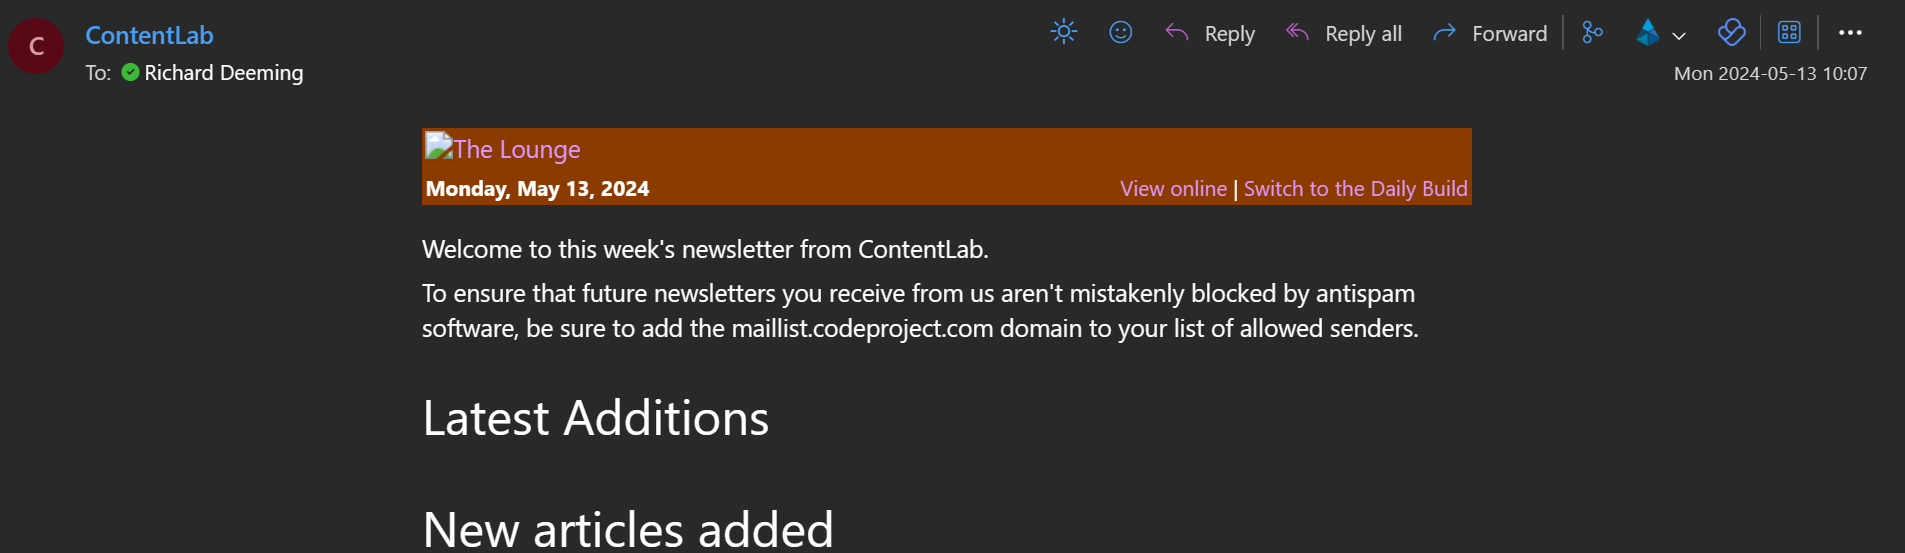The height and width of the screenshot is (553, 1905).
Task: Click the blue pyramid add-in icon
Action: [1648, 33]
